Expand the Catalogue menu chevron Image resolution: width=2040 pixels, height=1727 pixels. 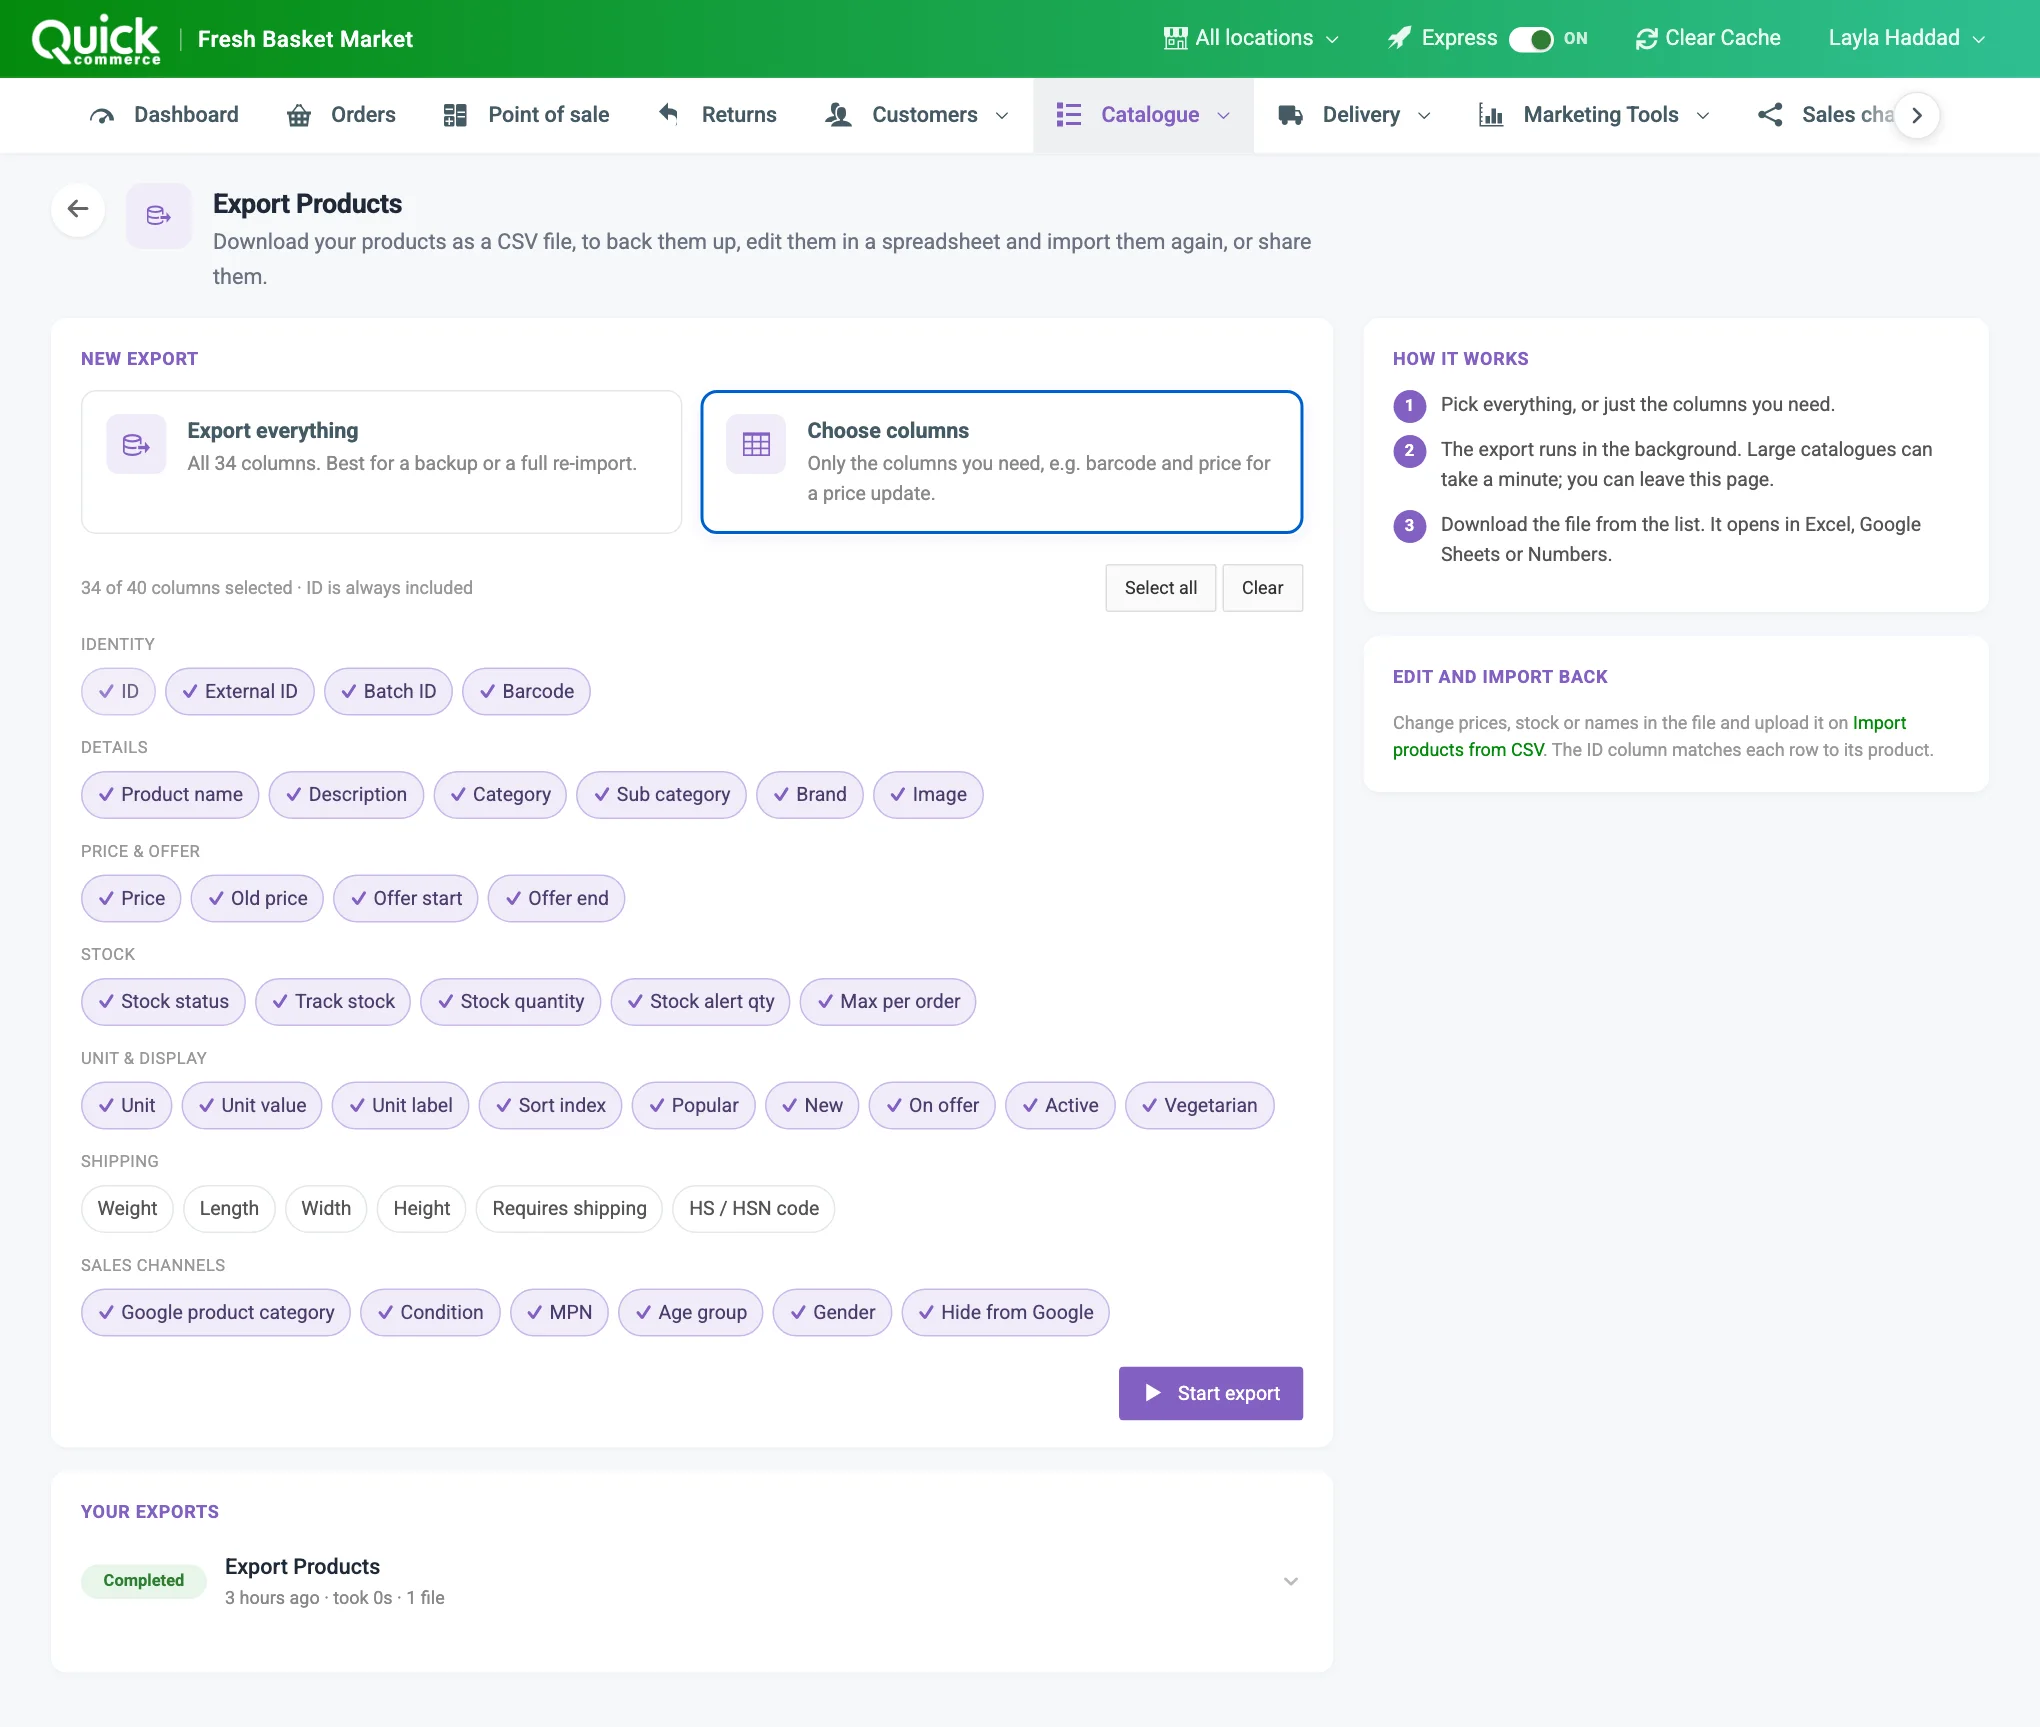(x=1224, y=116)
